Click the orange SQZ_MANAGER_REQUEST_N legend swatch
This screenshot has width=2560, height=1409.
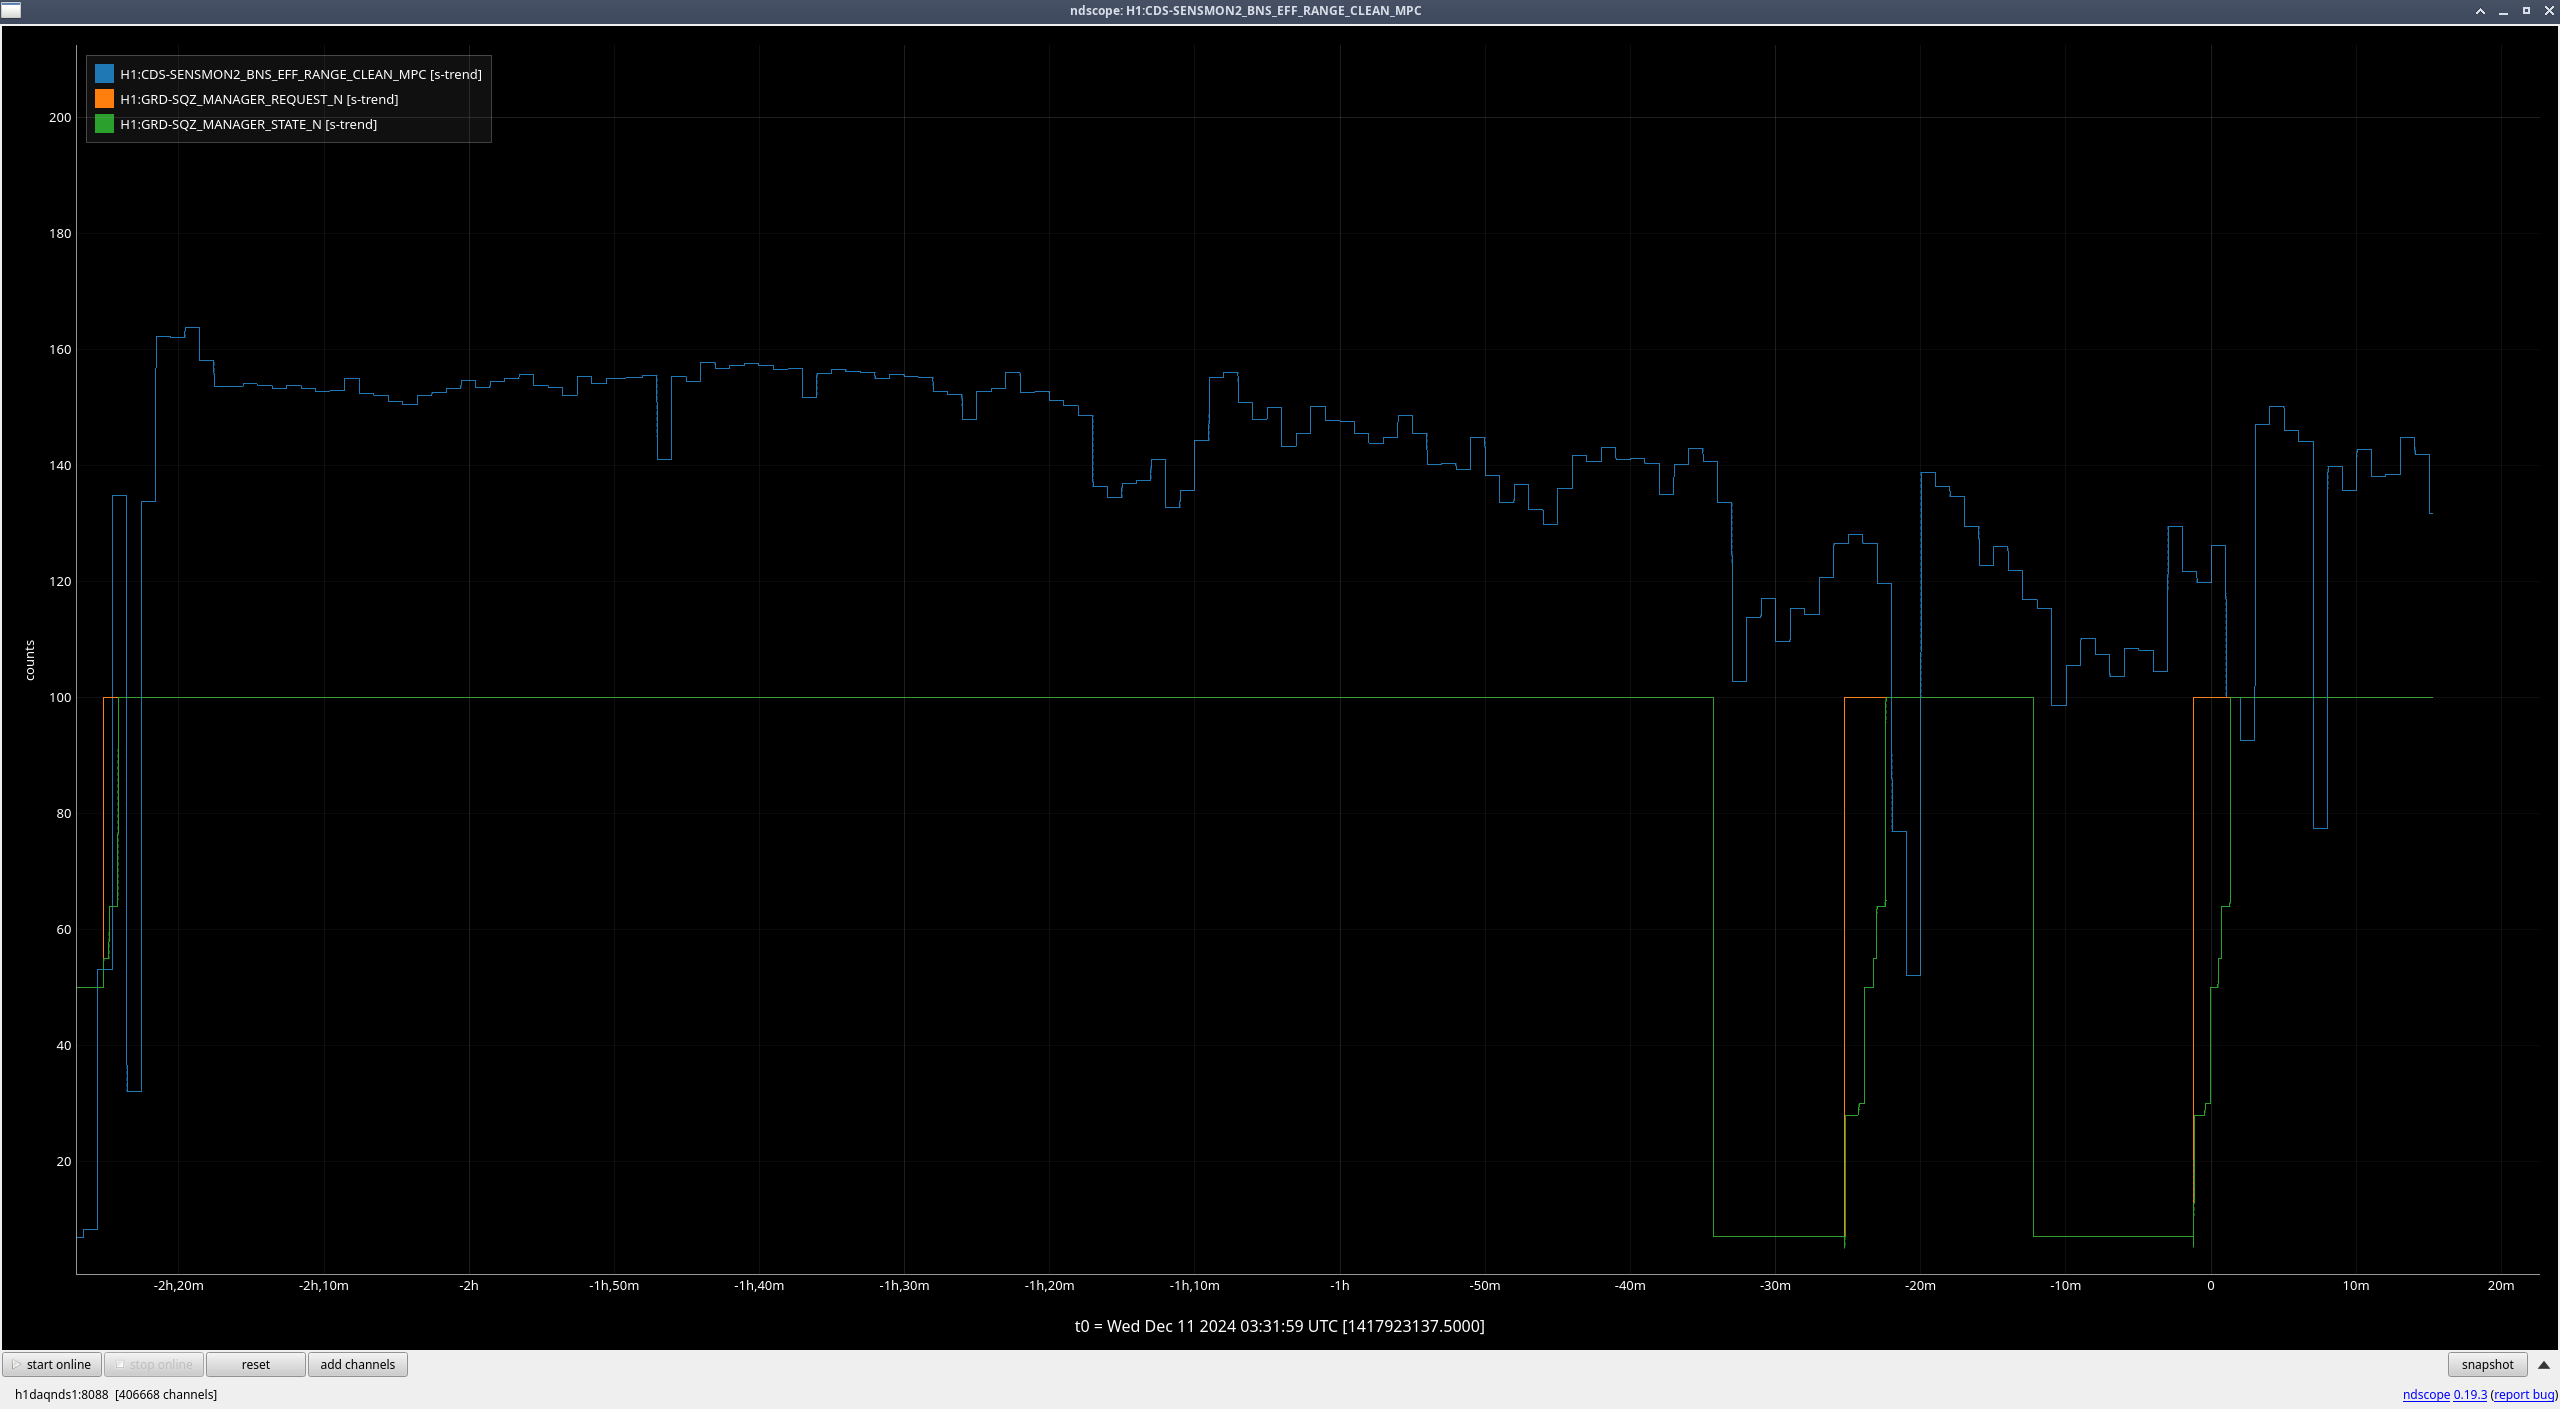point(104,99)
